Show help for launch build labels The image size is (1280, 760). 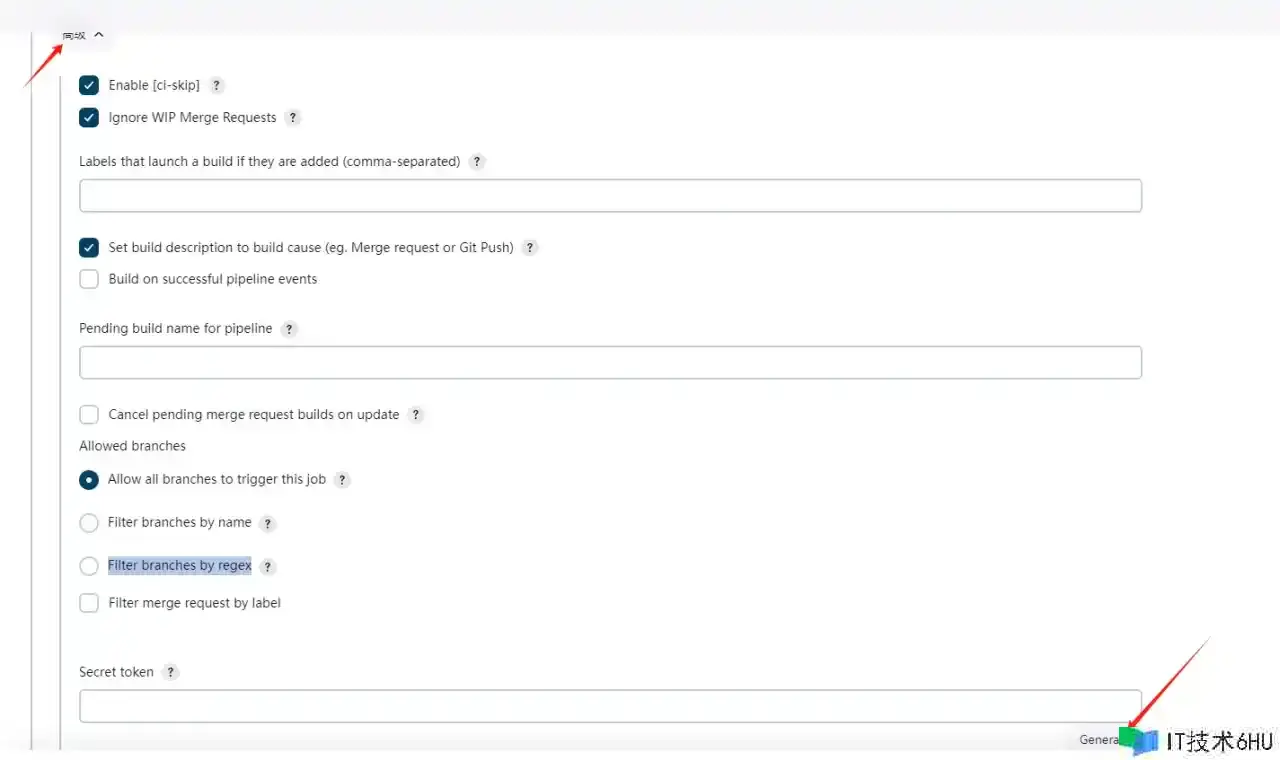coord(477,162)
